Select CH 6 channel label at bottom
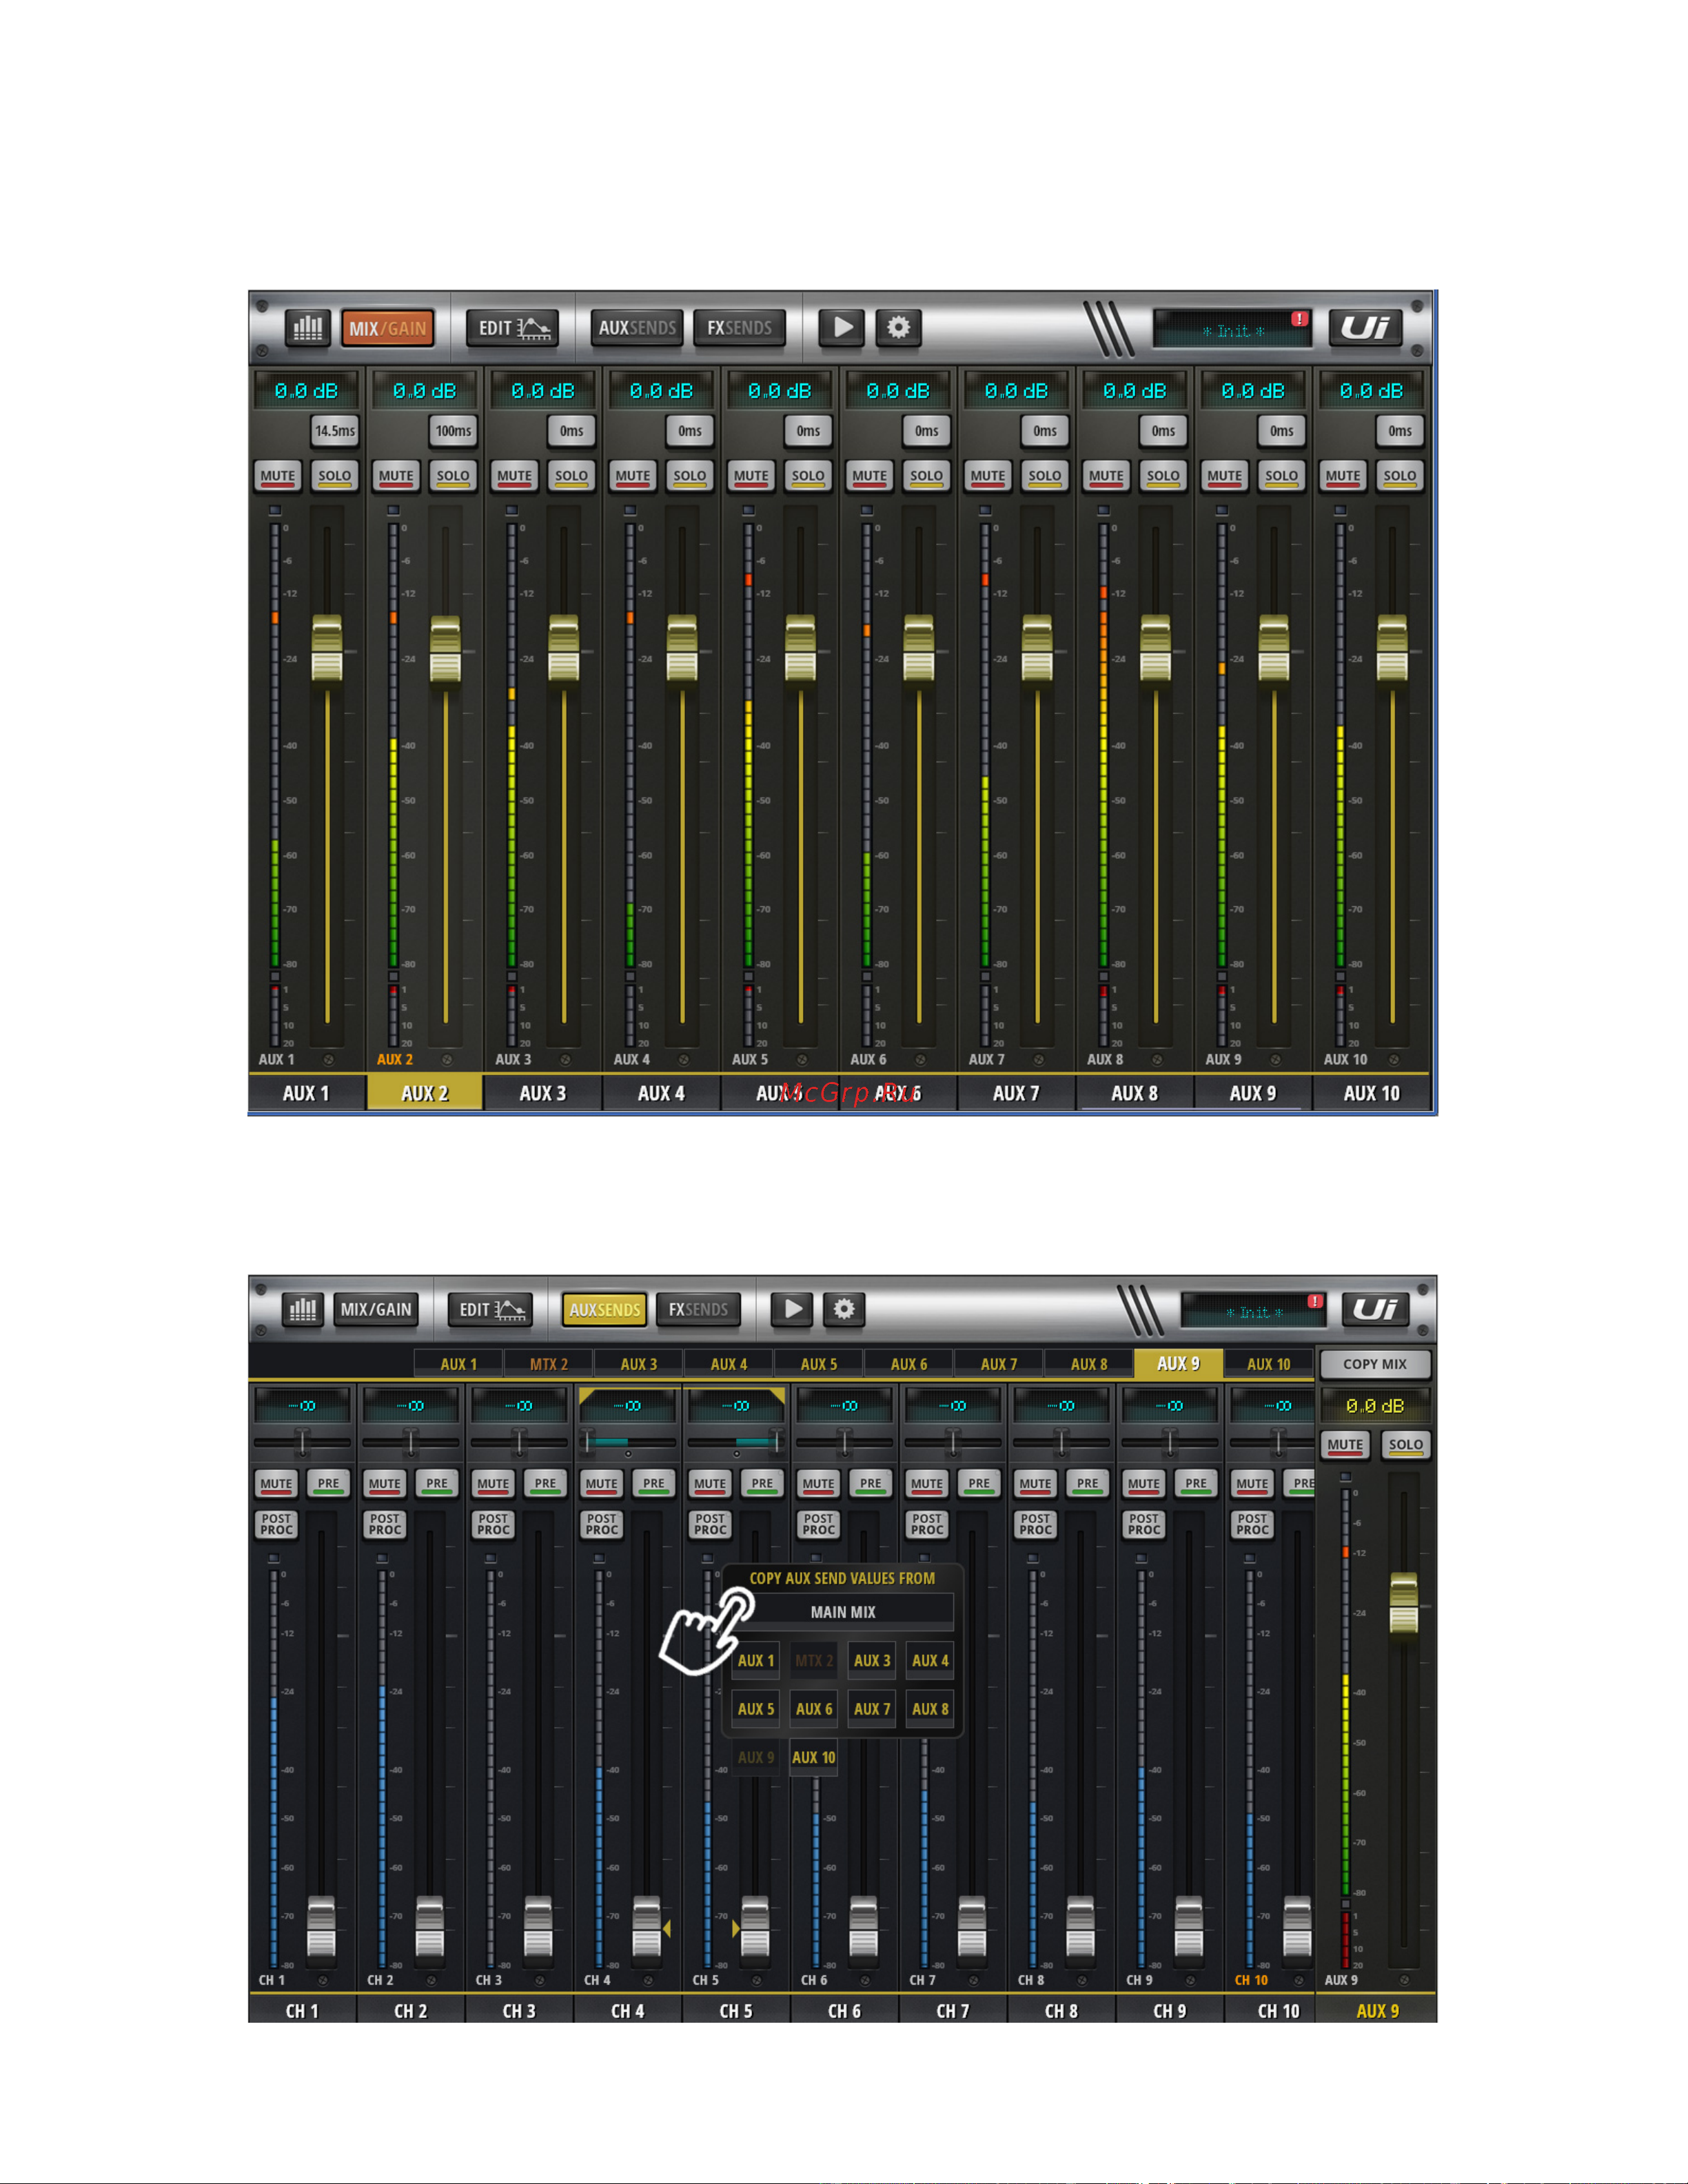This screenshot has height=2184, width=1688. [844, 2011]
